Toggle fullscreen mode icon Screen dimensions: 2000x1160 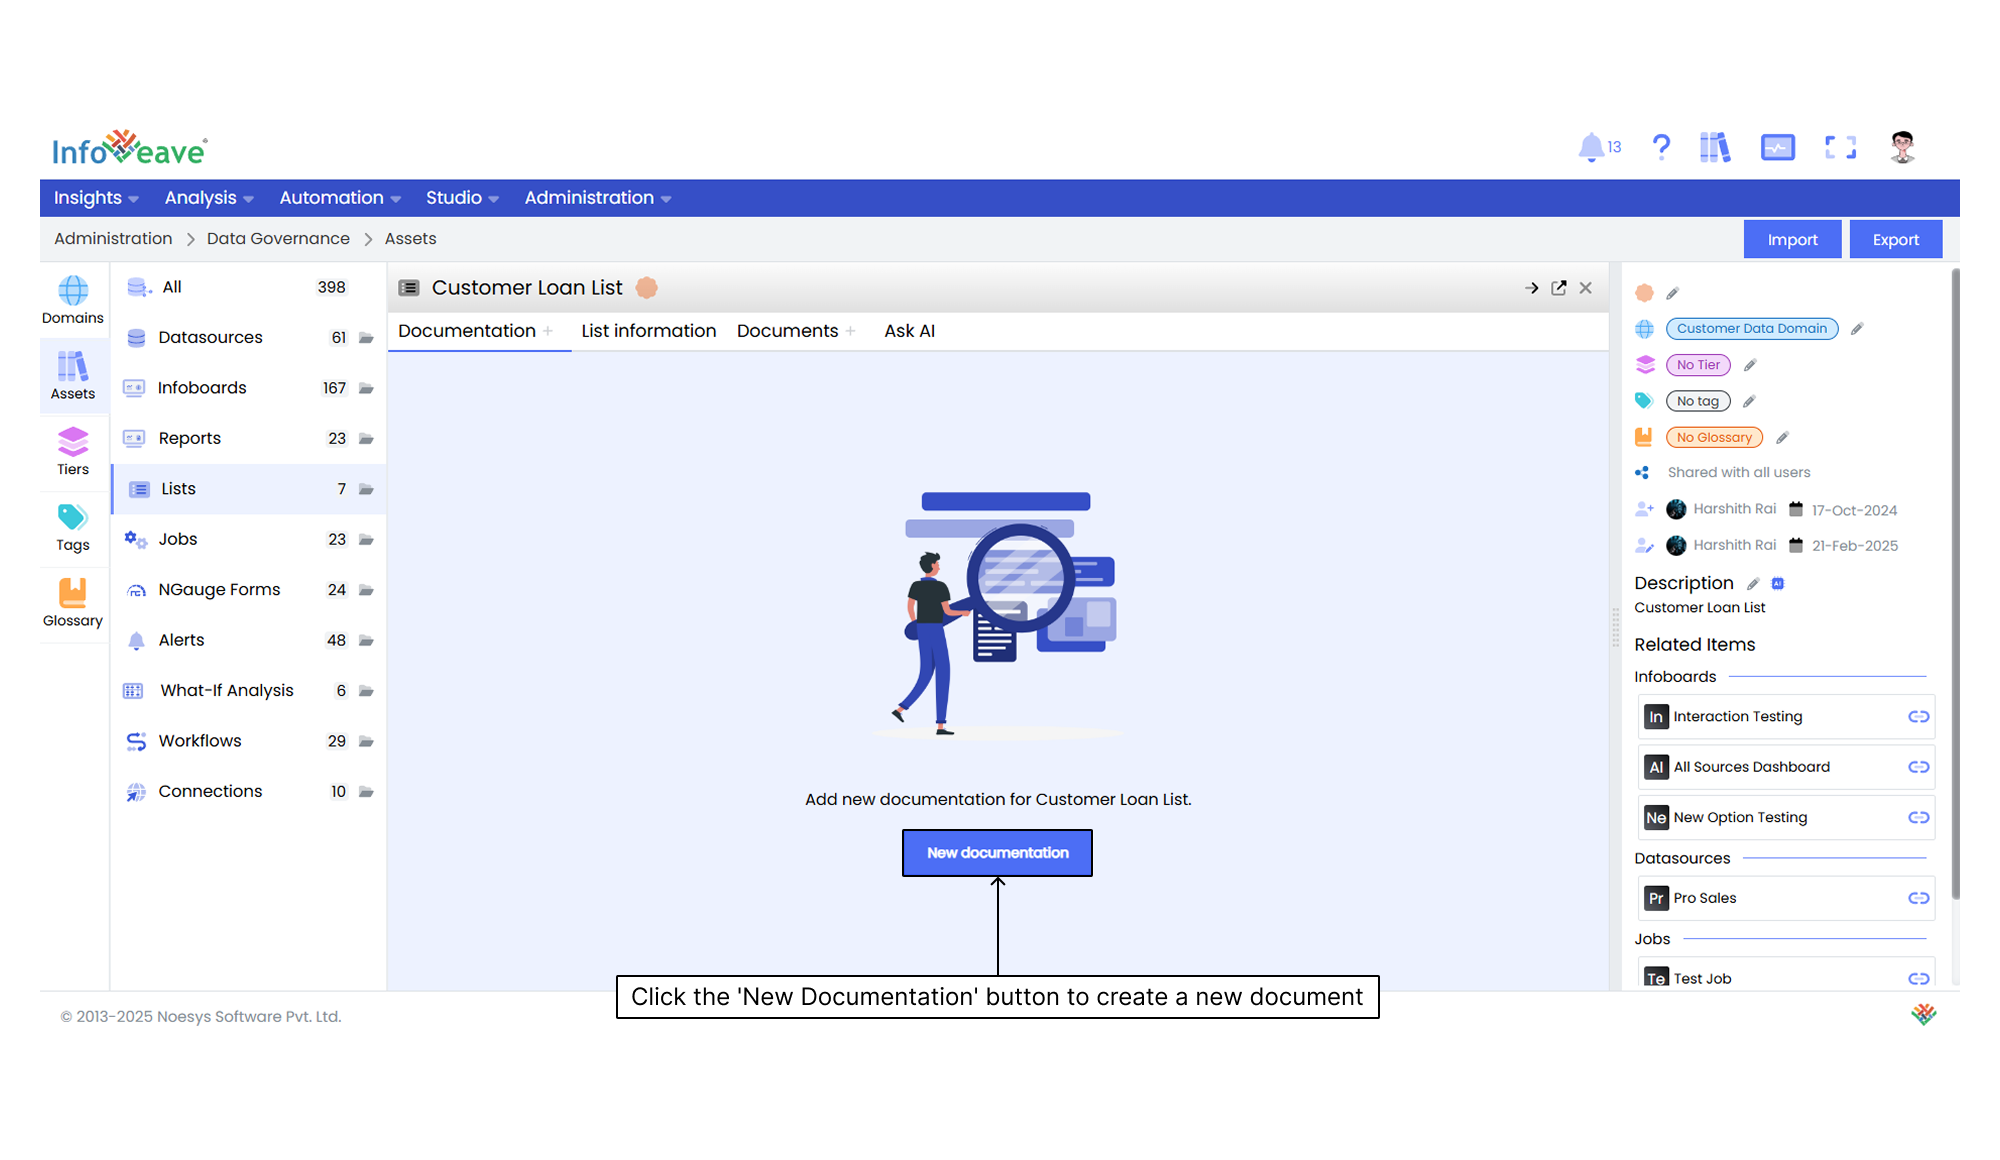pos(1840,148)
